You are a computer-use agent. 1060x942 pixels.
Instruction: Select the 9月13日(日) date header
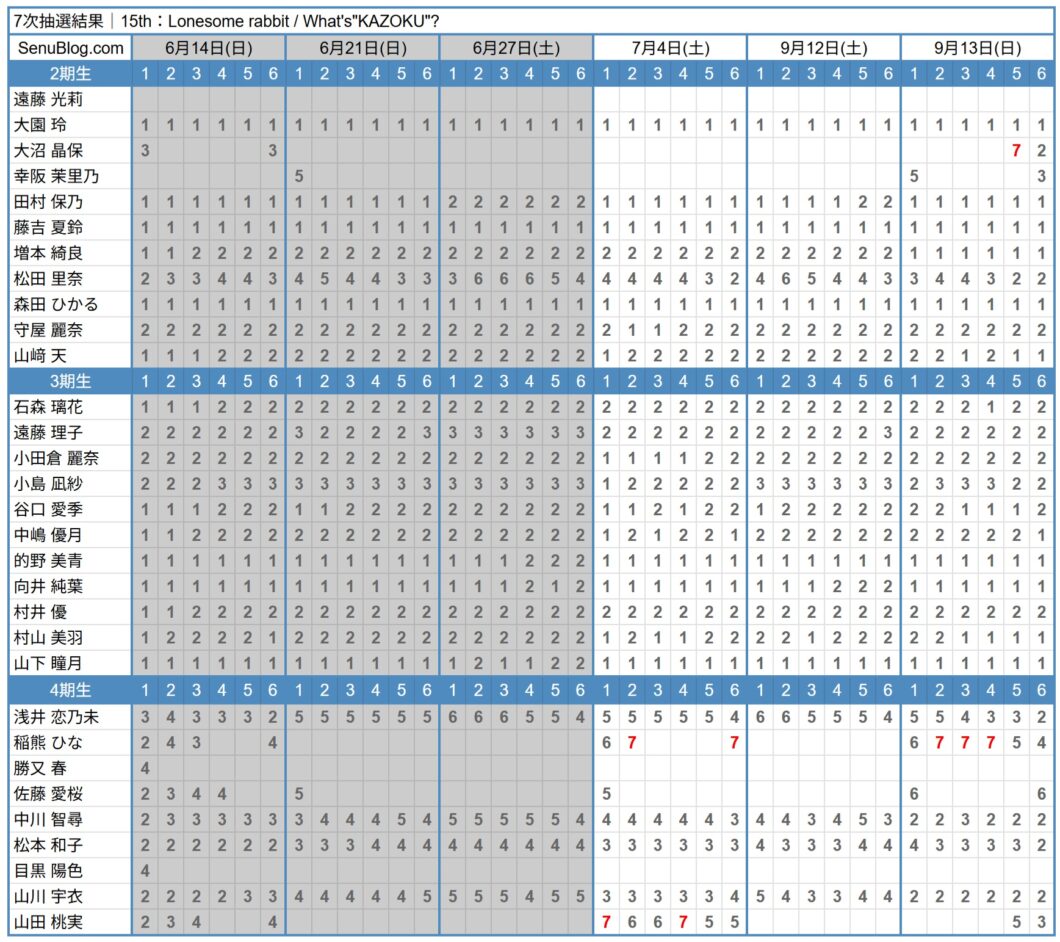point(977,48)
